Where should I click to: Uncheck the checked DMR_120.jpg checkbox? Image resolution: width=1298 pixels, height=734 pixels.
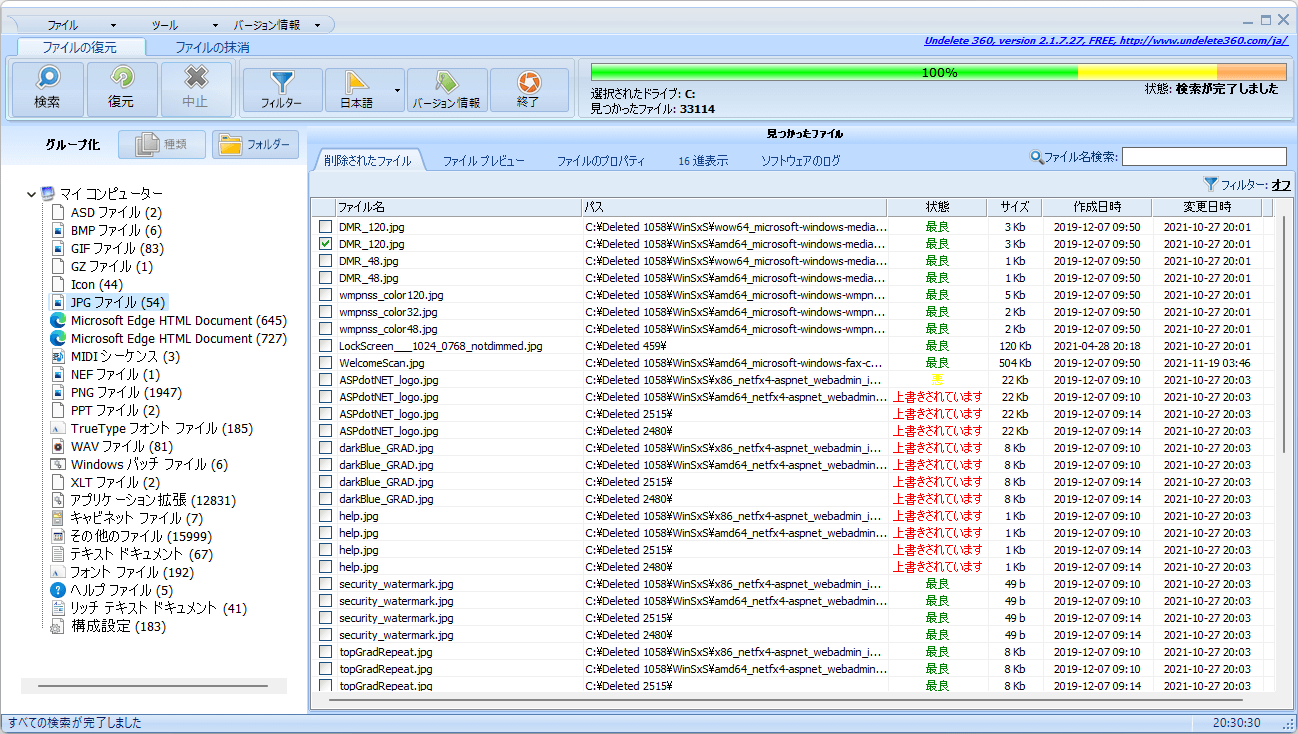[x=325, y=243]
